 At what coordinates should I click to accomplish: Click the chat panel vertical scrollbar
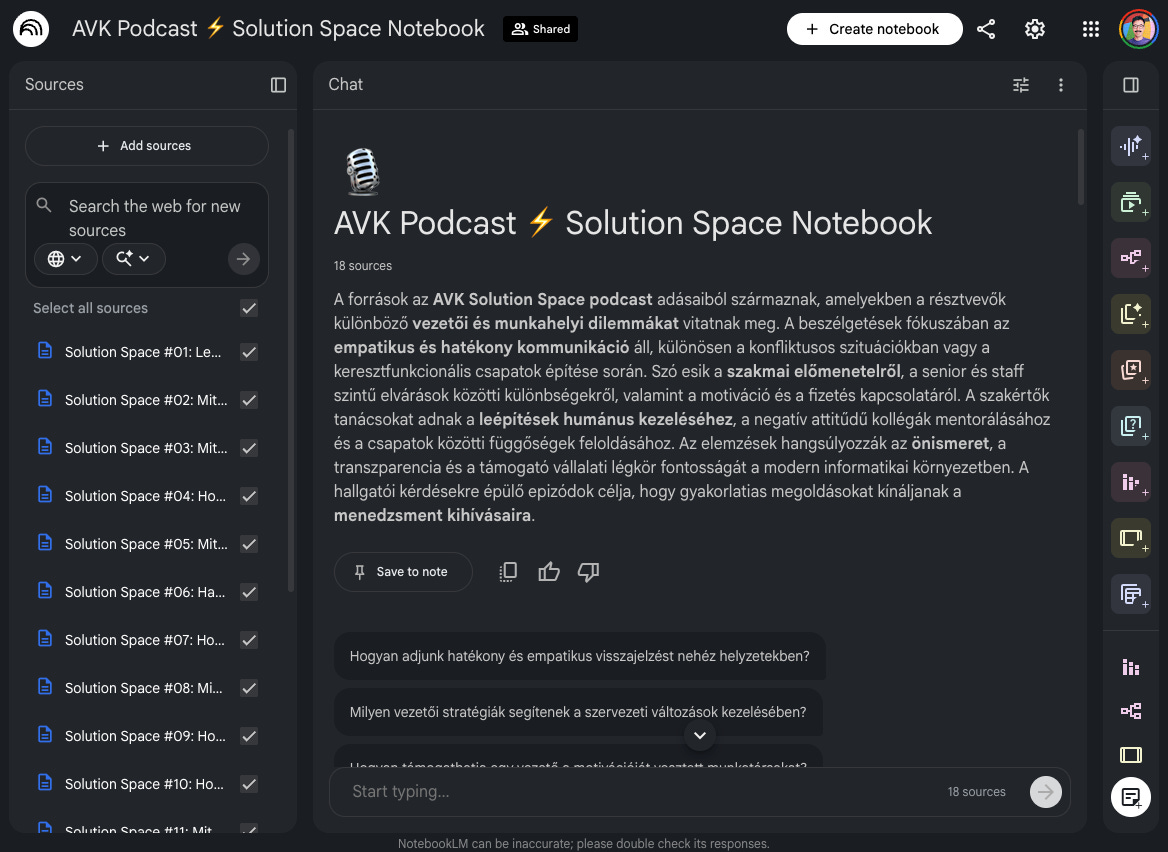[x=1081, y=168]
